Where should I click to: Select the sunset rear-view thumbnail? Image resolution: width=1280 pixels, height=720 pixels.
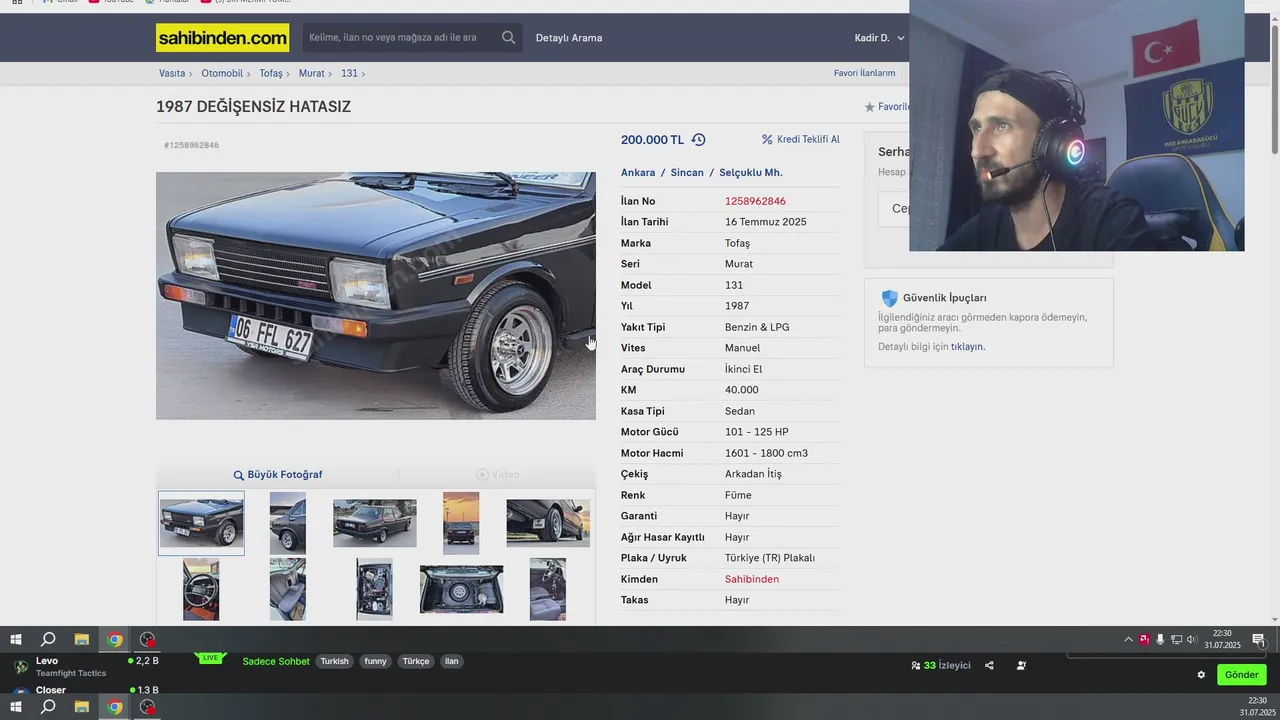(461, 523)
